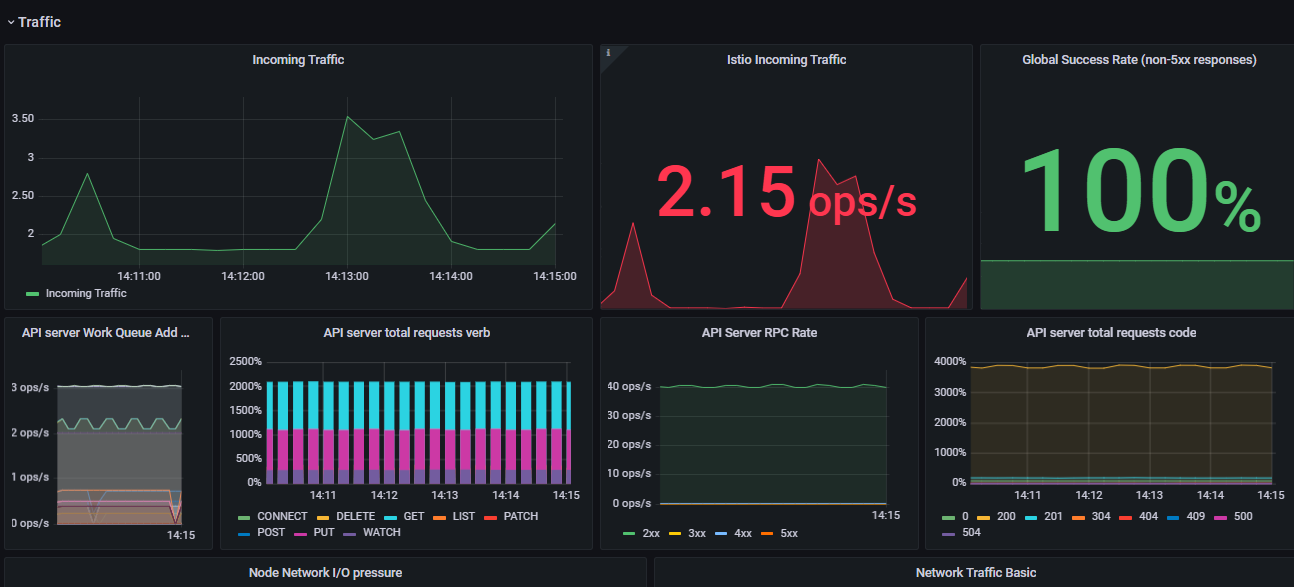1294x587 pixels.
Task: Click the 3.50 y-axis label
Action: (23, 119)
